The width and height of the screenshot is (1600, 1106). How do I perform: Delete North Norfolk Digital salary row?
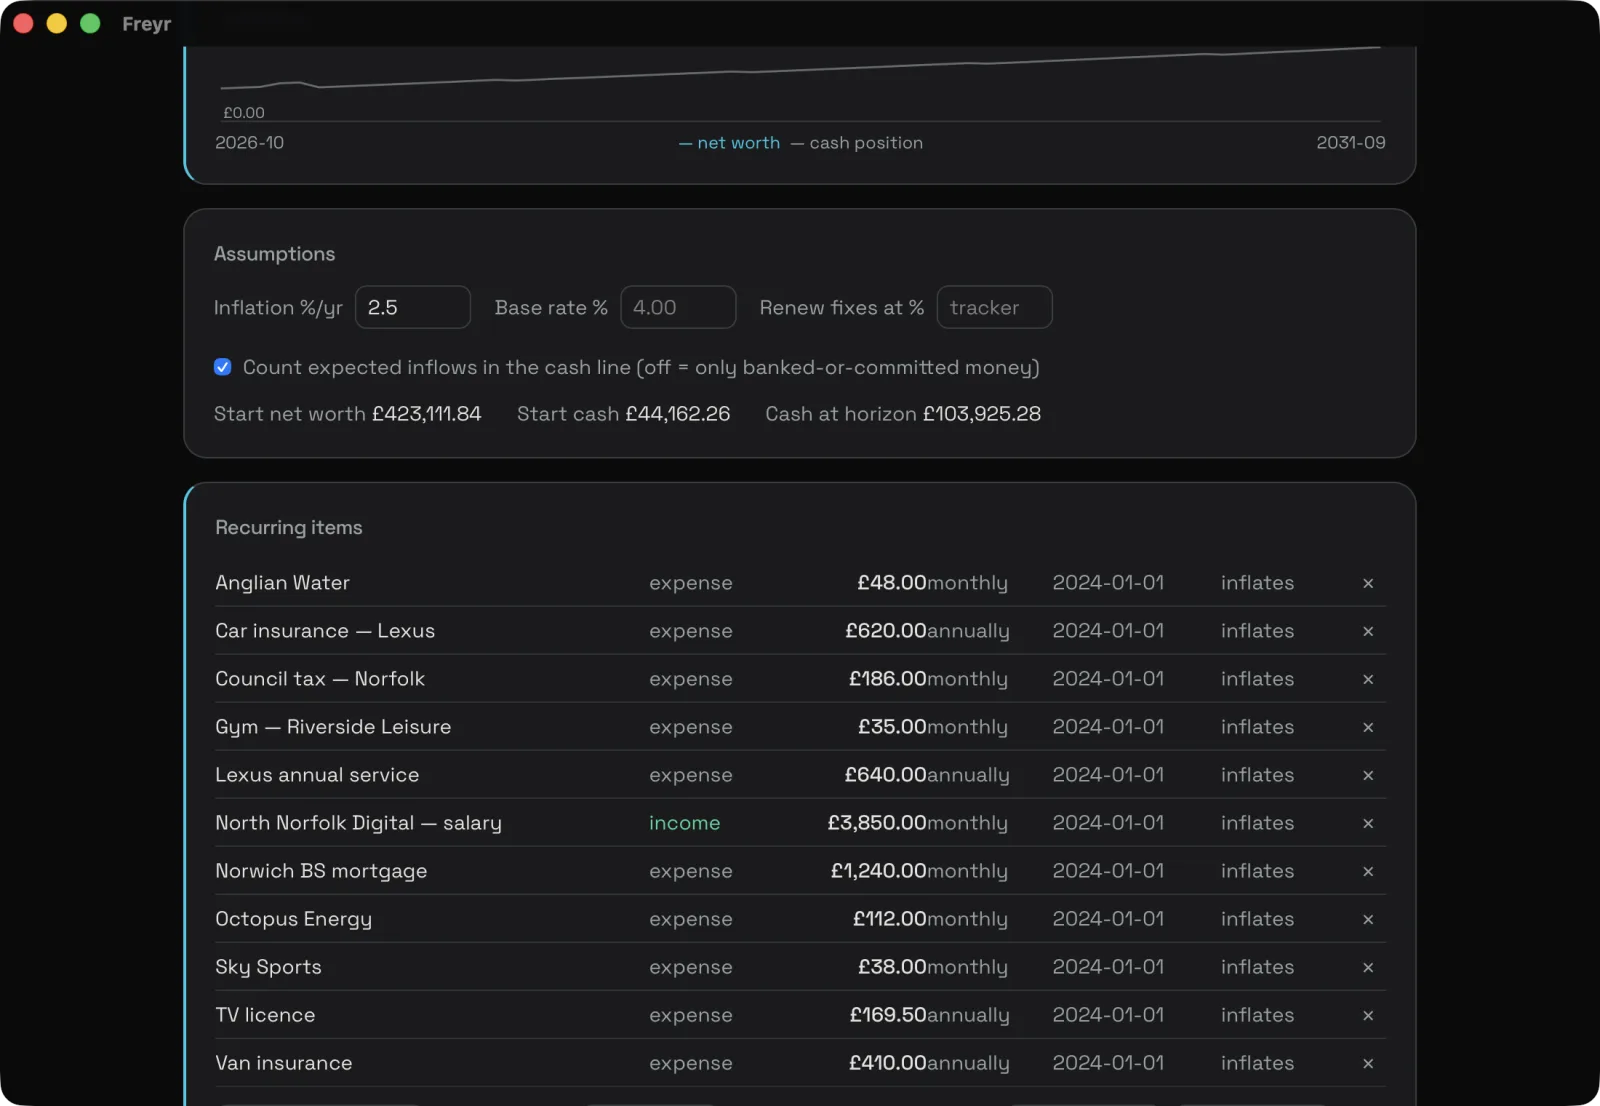(x=1368, y=823)
